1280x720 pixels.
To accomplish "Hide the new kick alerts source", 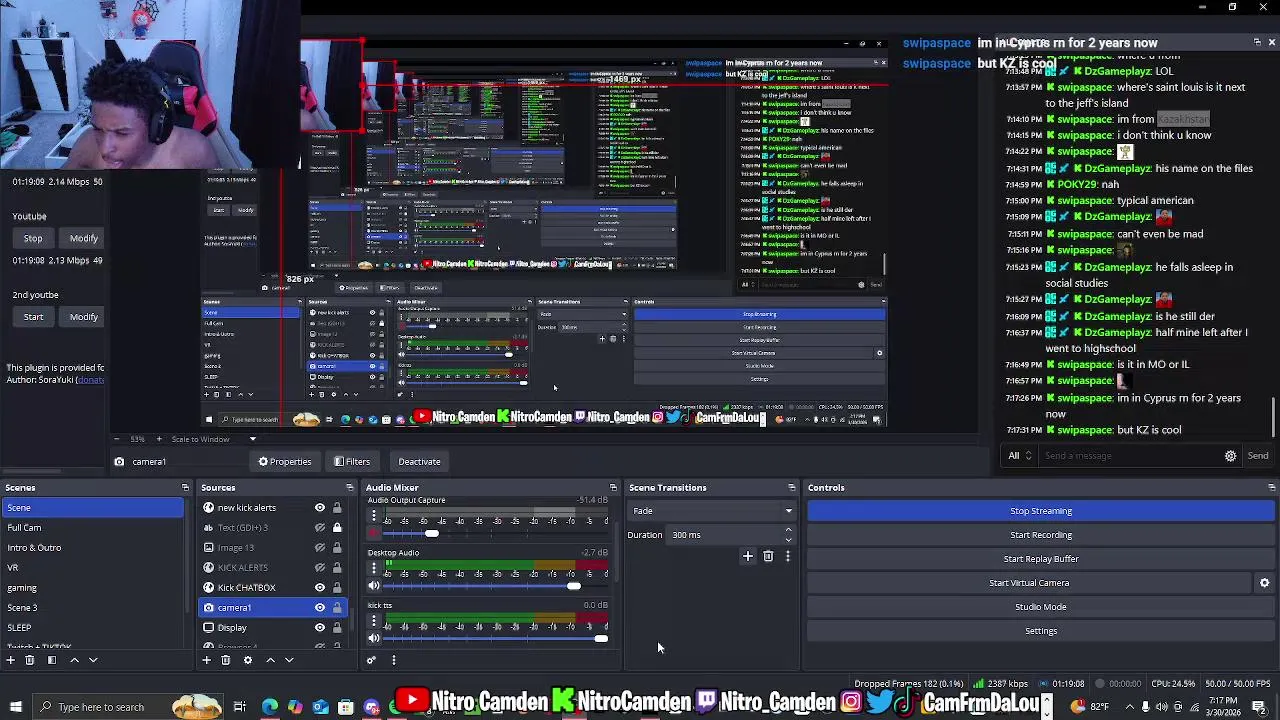I will 320,508.
